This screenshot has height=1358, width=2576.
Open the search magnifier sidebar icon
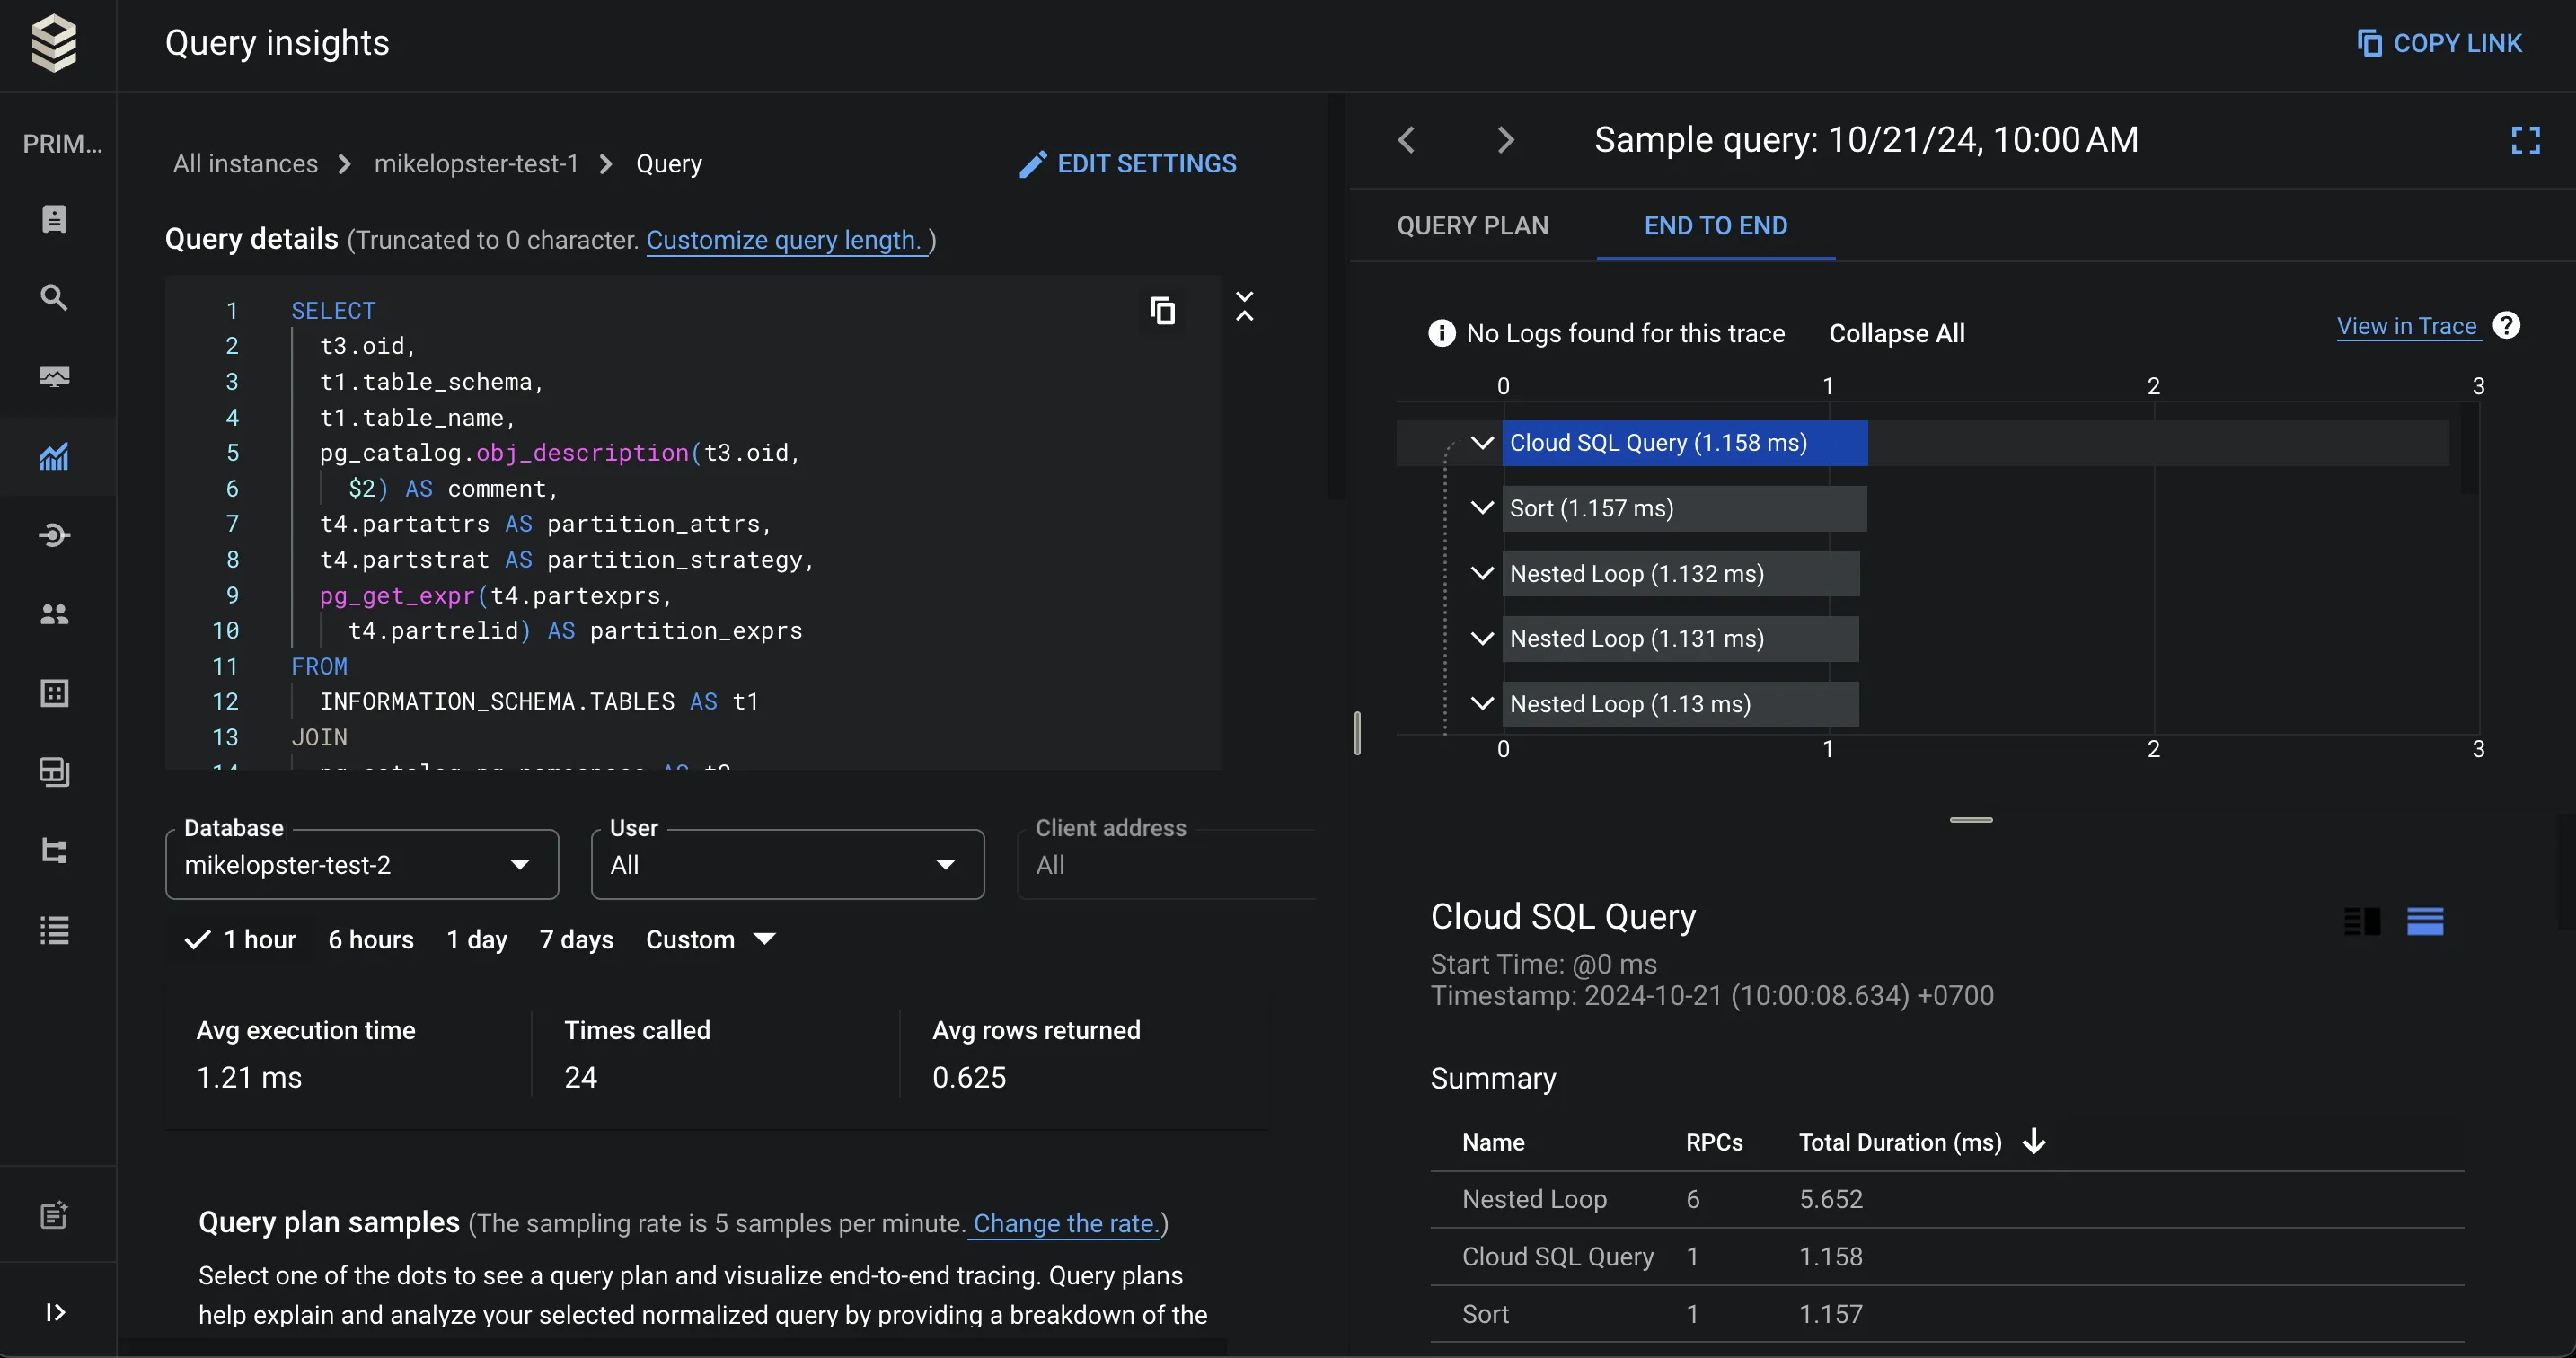coord(54,297)
